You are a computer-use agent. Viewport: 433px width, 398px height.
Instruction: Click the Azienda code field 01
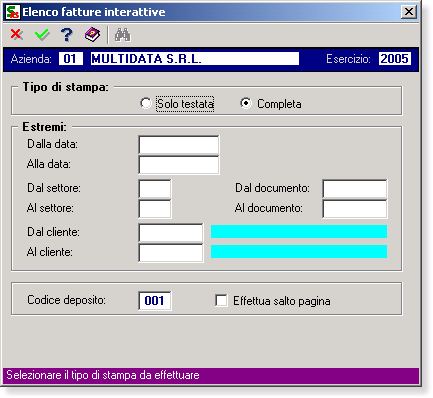71,59
